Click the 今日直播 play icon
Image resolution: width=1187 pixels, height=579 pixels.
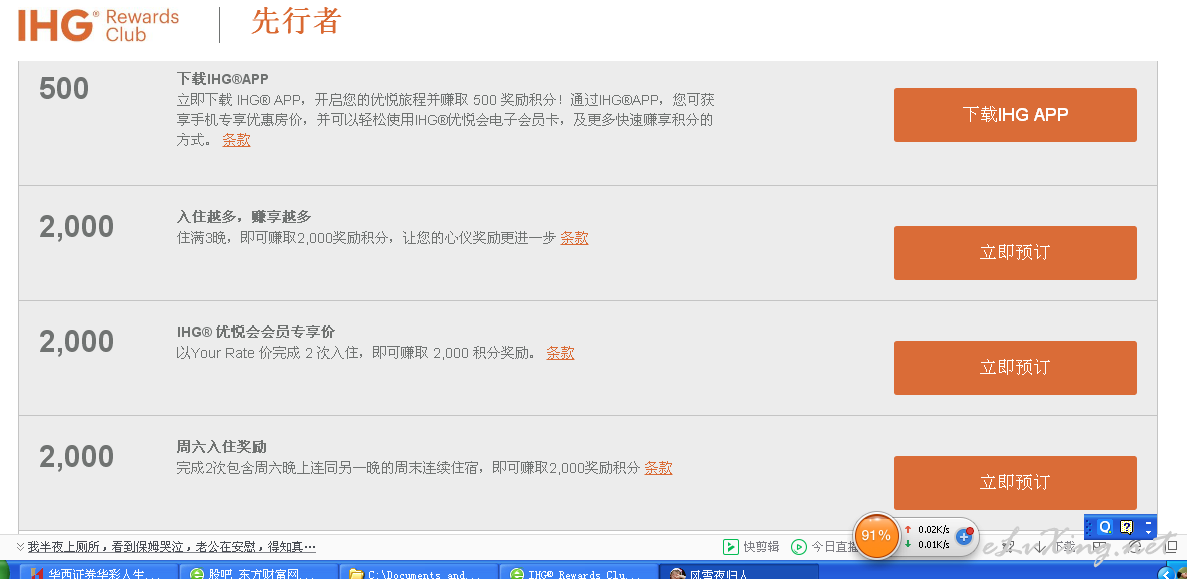point(799,546)
